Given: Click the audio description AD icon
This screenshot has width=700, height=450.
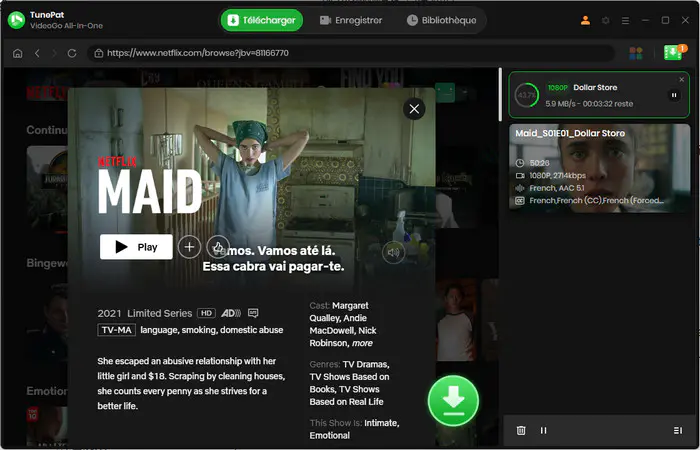Looking at the screenshot, I should click(231, 313).
